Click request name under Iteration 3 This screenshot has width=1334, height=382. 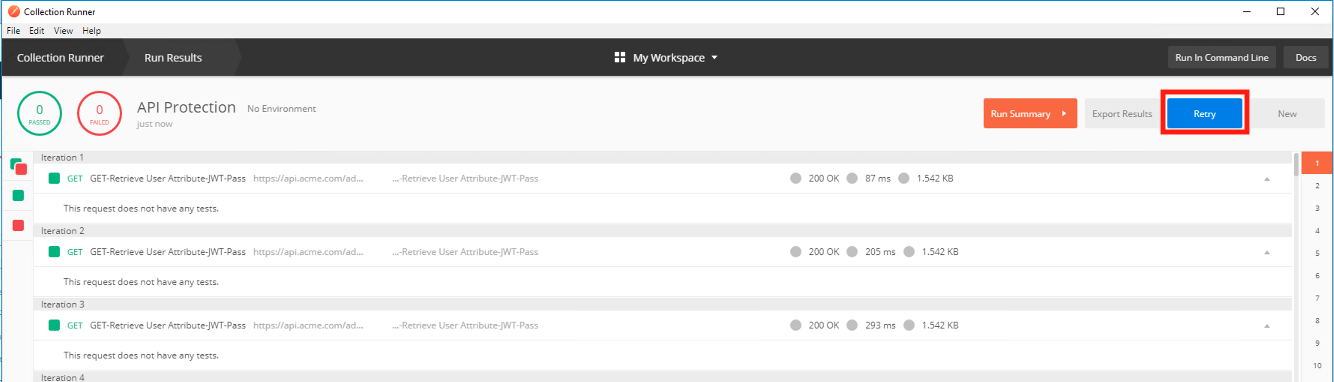(168, 325)
